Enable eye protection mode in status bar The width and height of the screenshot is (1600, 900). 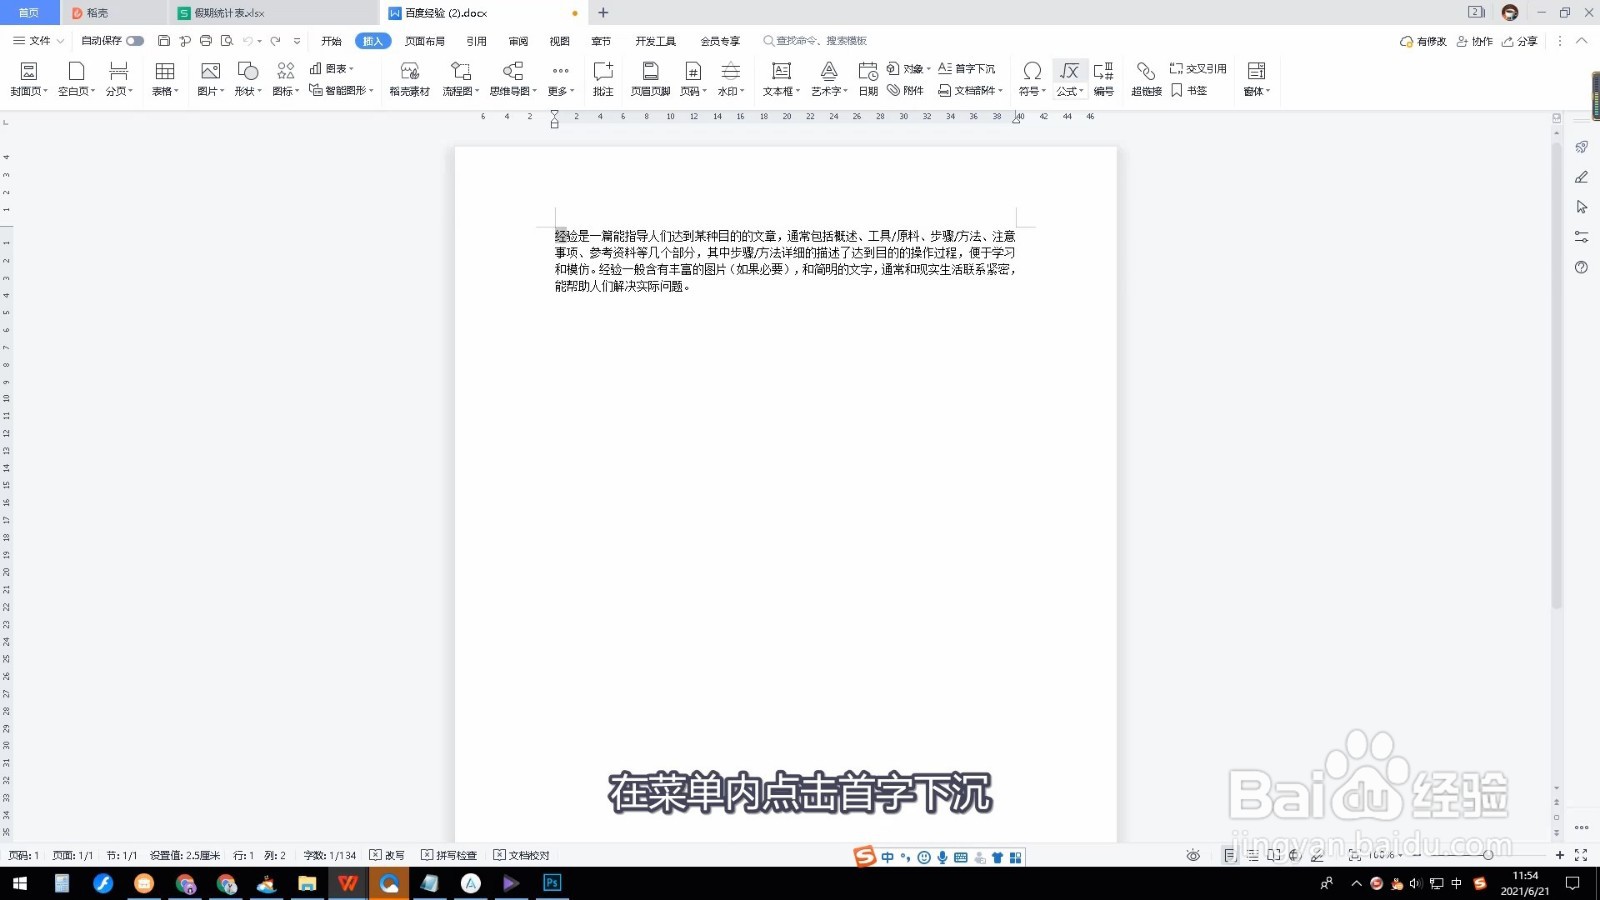tap(1193, 855)
